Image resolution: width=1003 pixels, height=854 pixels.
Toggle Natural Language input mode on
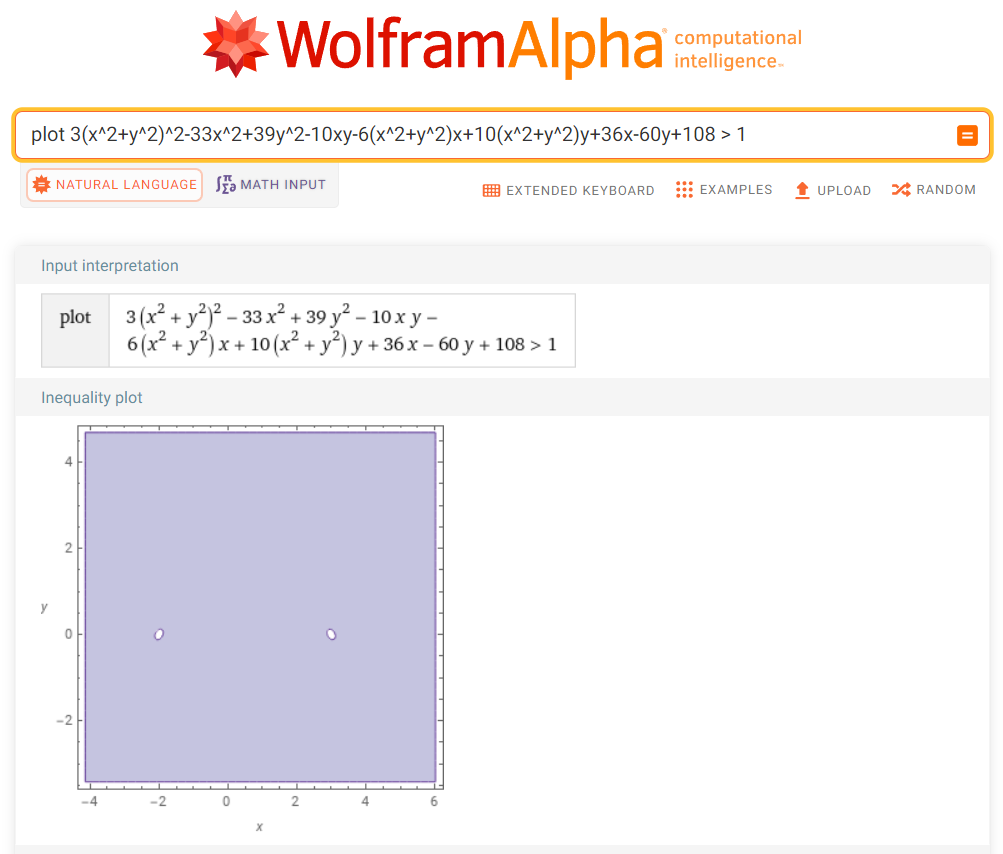[x=113, y=185]
